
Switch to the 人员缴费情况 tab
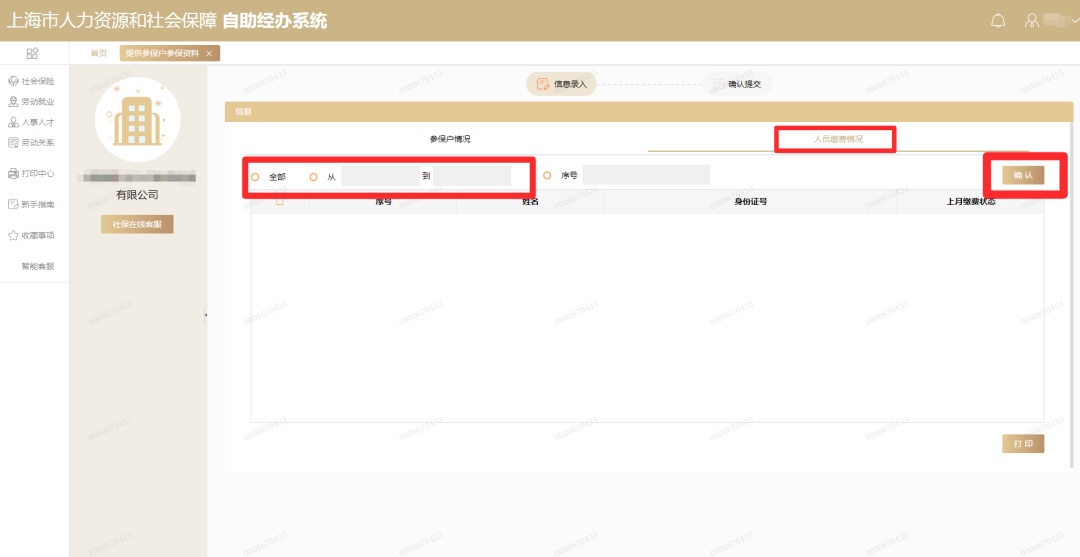tap(837, 139)
